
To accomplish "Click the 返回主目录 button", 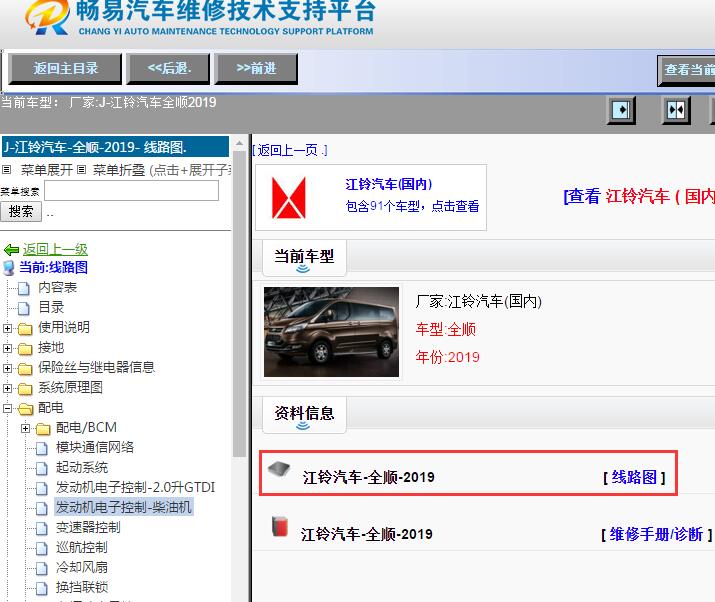I will point(65,69).
